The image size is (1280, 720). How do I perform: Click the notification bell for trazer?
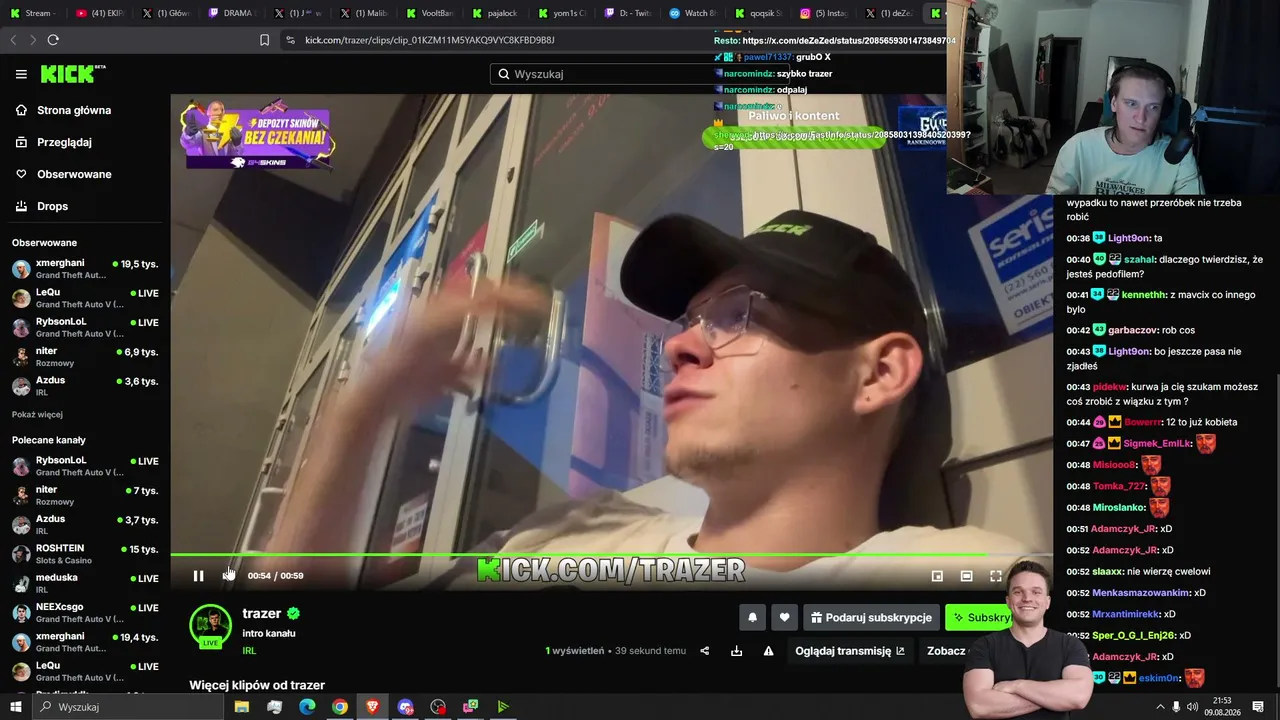(753, 617)
